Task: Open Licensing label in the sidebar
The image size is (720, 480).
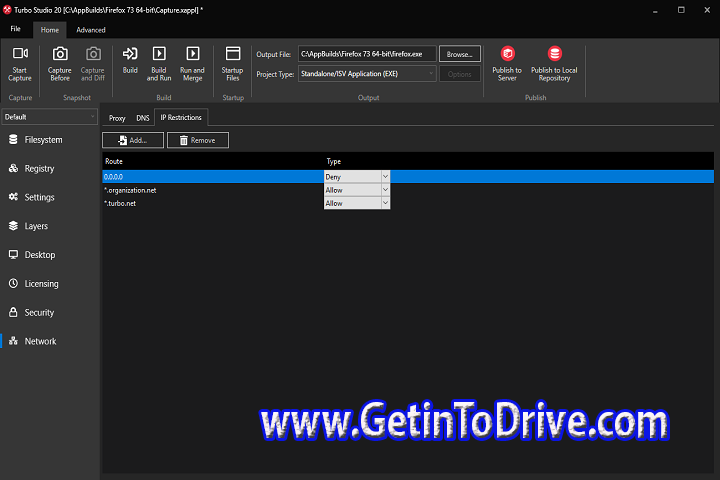Action: click(x=41, y=284)
